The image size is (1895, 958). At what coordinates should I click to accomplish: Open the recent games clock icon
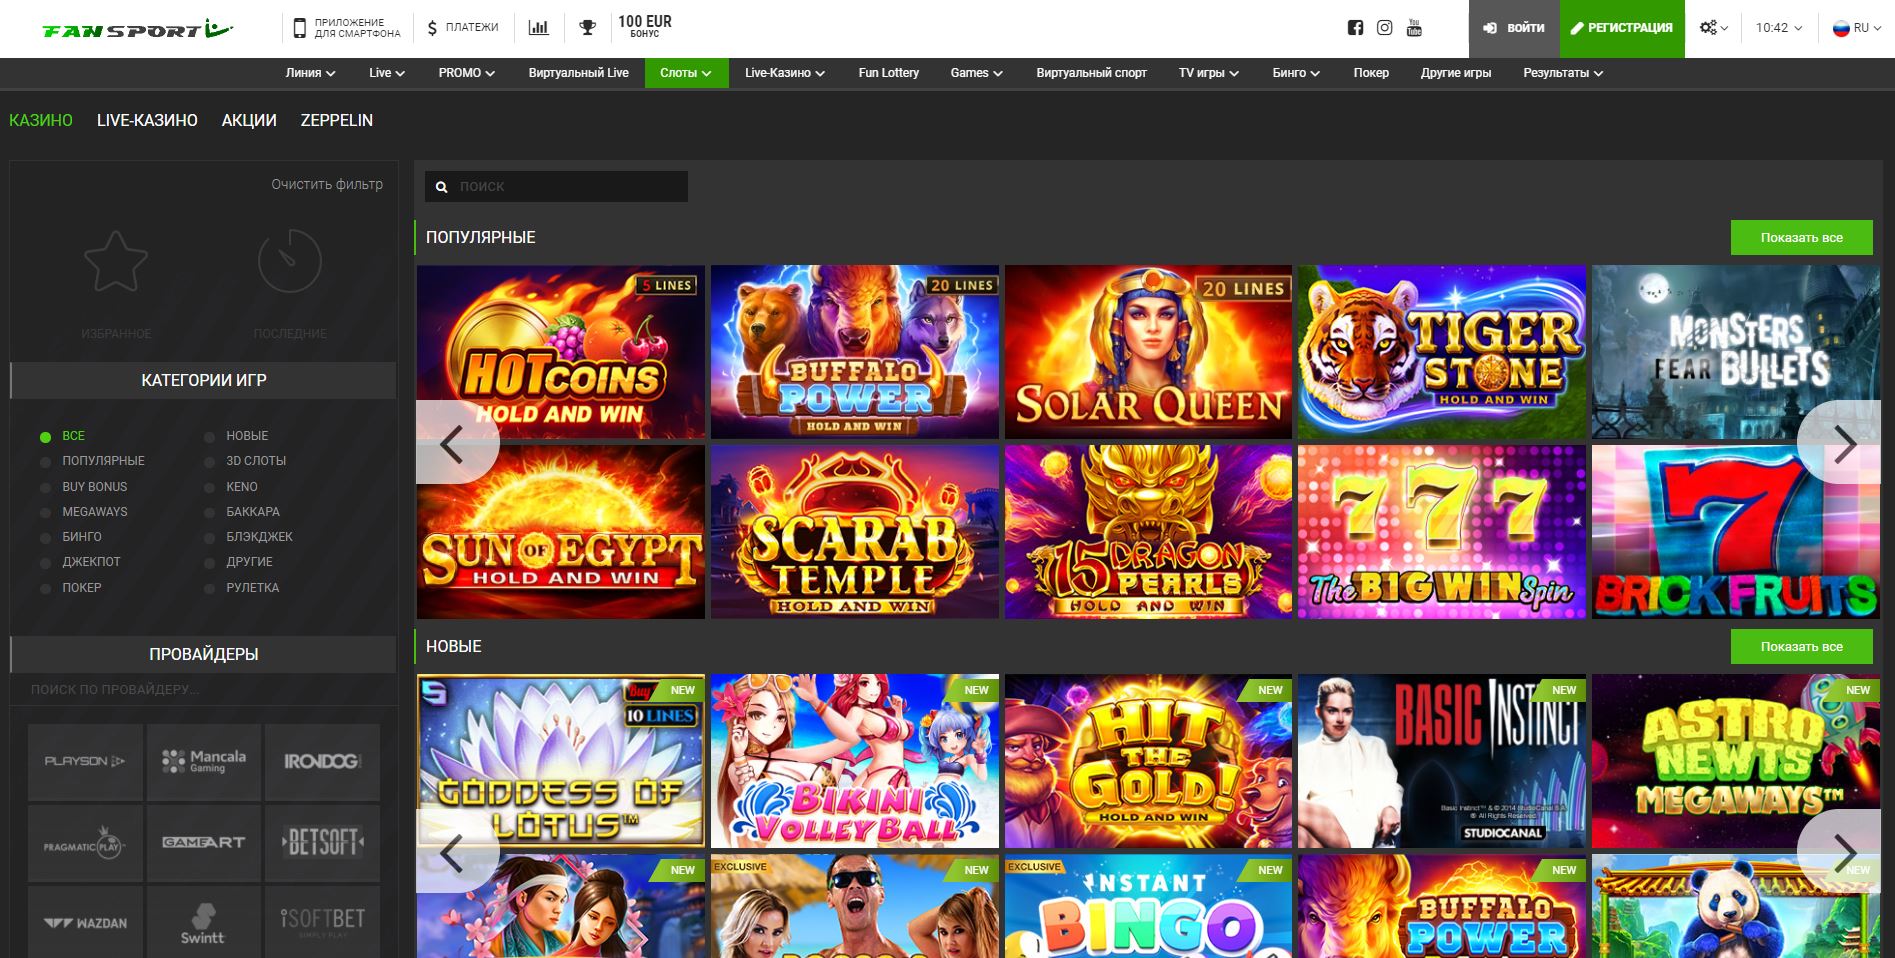290,261
